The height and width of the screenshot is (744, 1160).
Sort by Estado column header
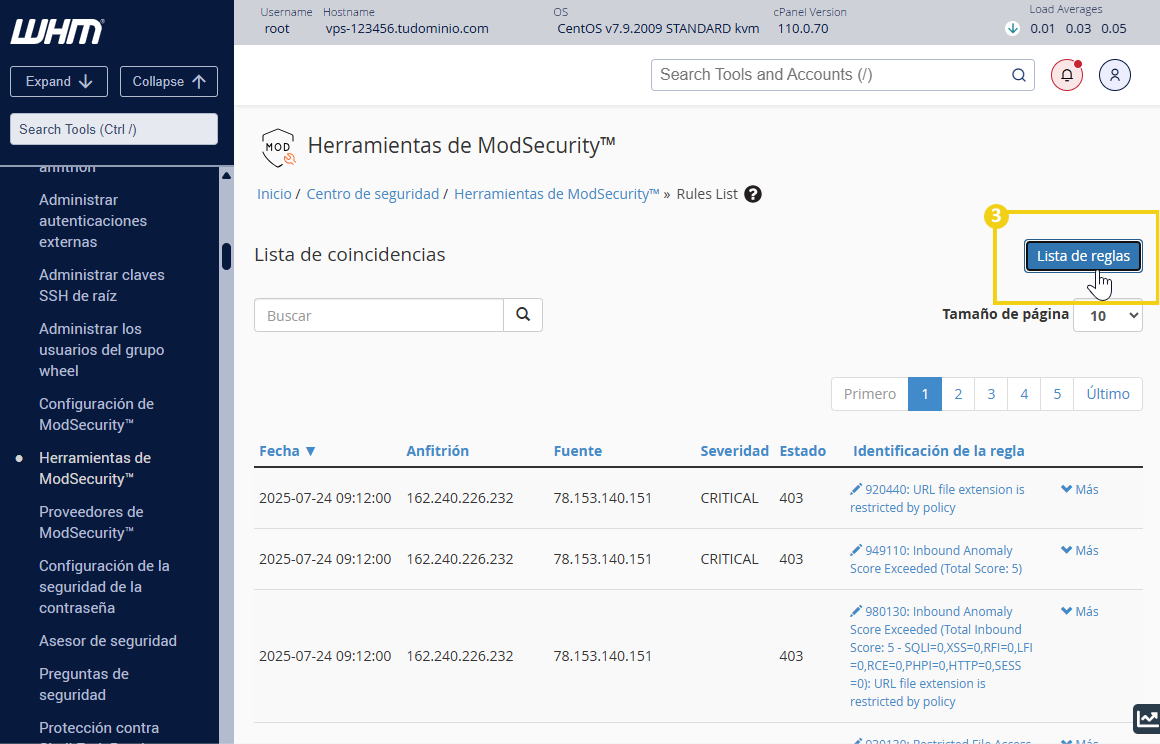(803, 450)
